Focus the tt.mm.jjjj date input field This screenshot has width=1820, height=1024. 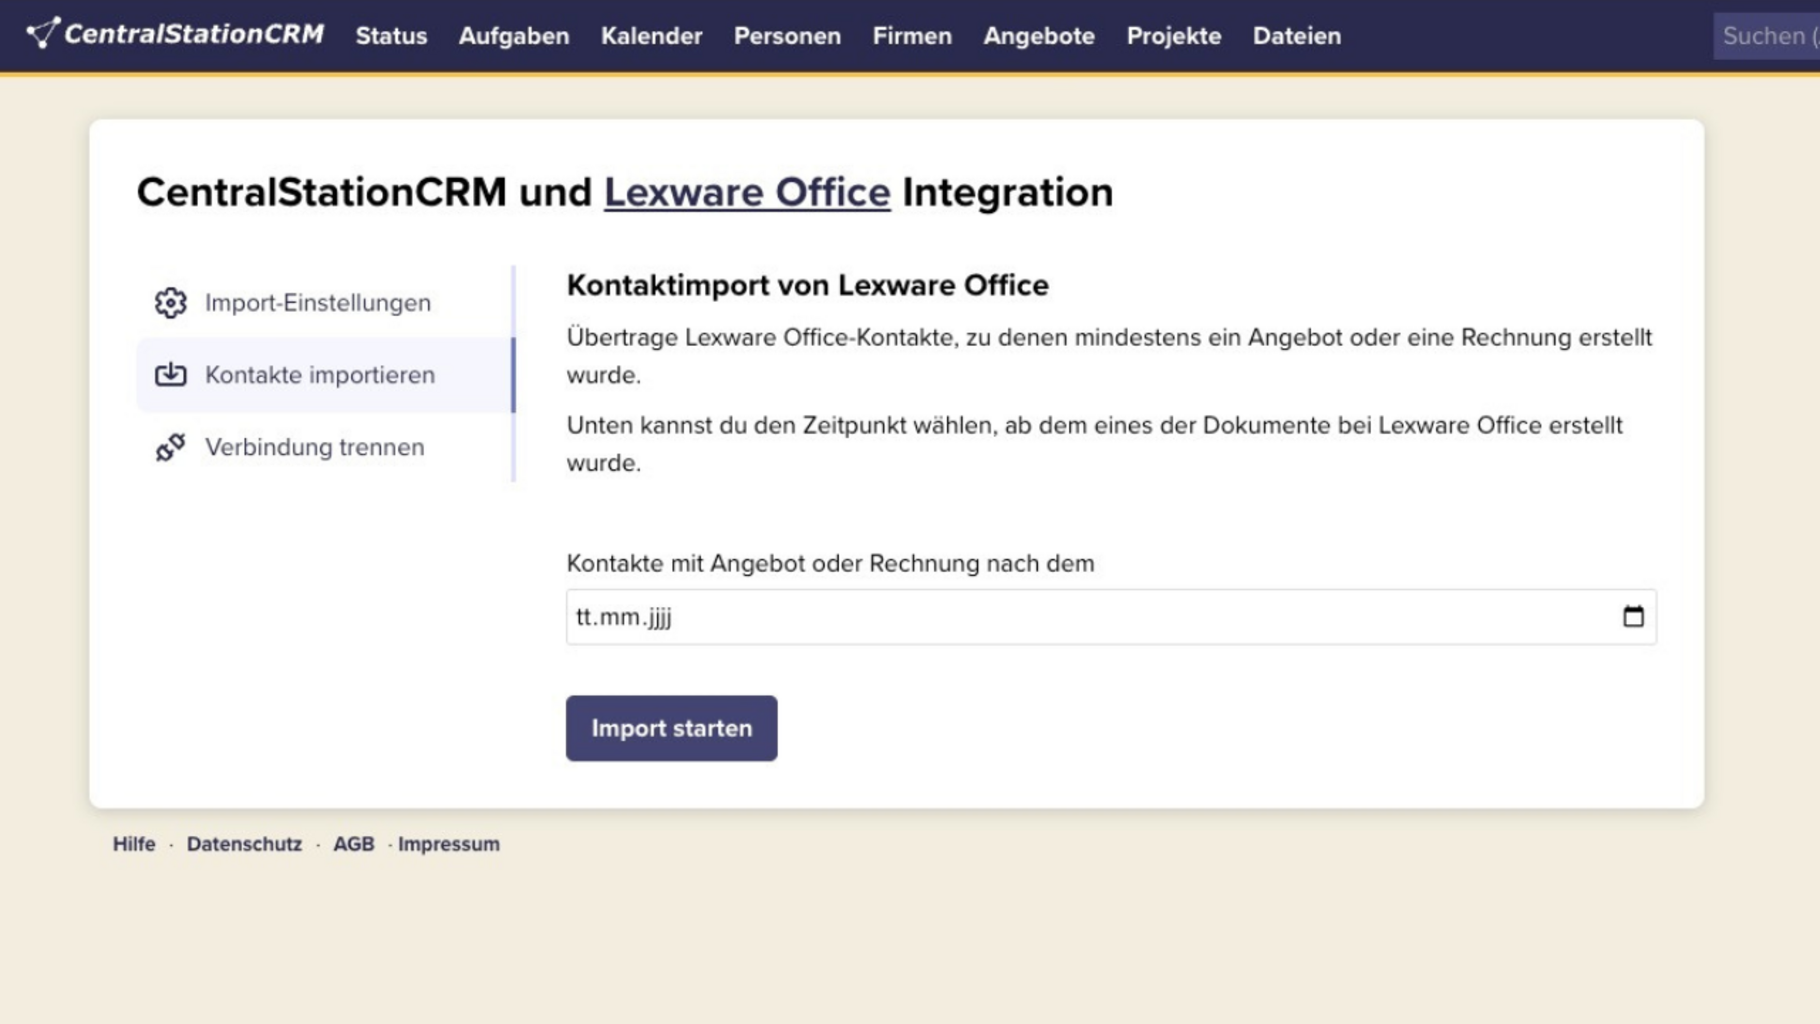pyautogui.click(x=1090, y=617)
